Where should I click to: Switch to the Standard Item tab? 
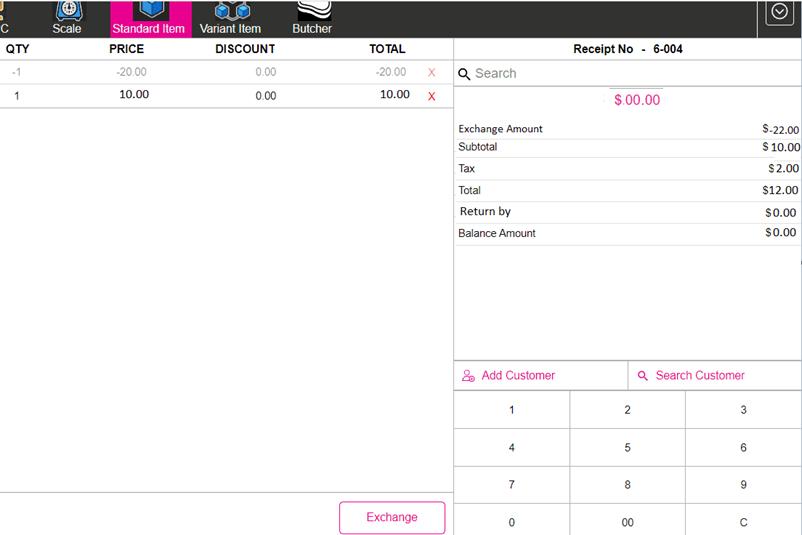click(x=149, y=18)
